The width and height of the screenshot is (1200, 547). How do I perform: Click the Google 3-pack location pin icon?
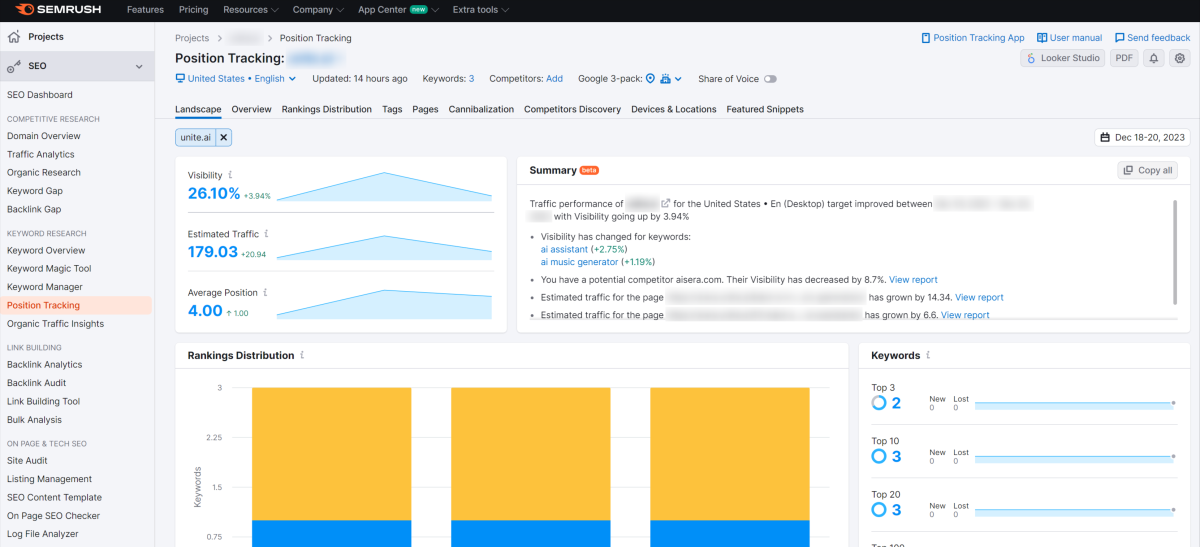click(650, 79)
